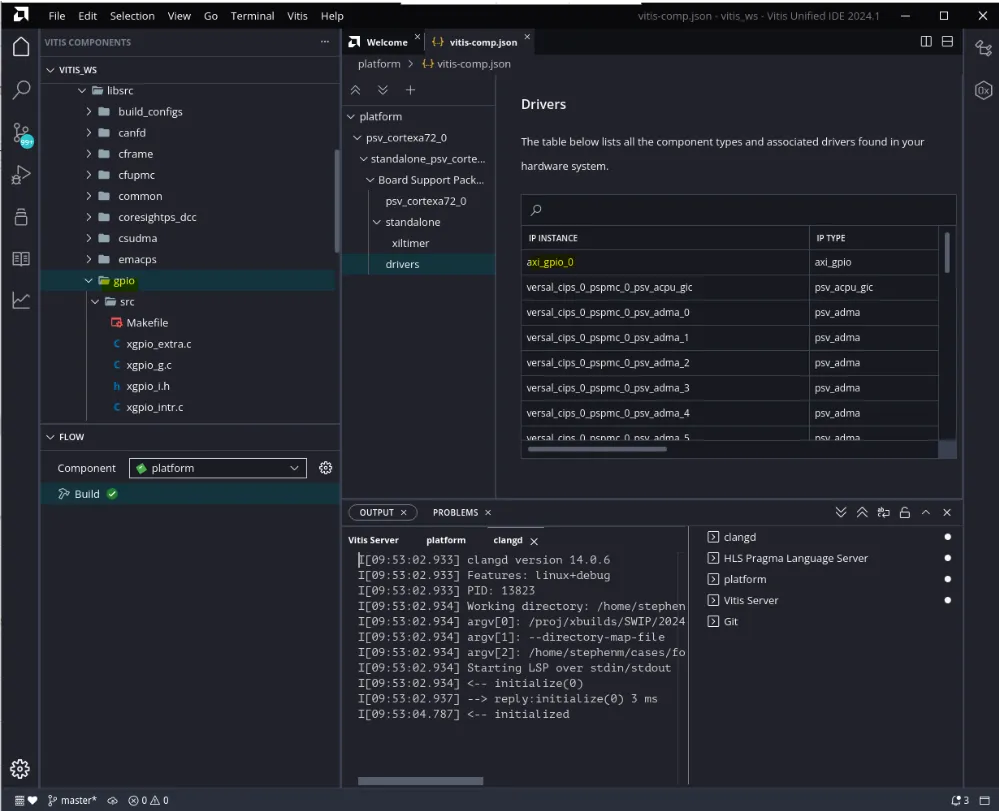
Task: Open the Vitis menu
Action: pos(297,16)
